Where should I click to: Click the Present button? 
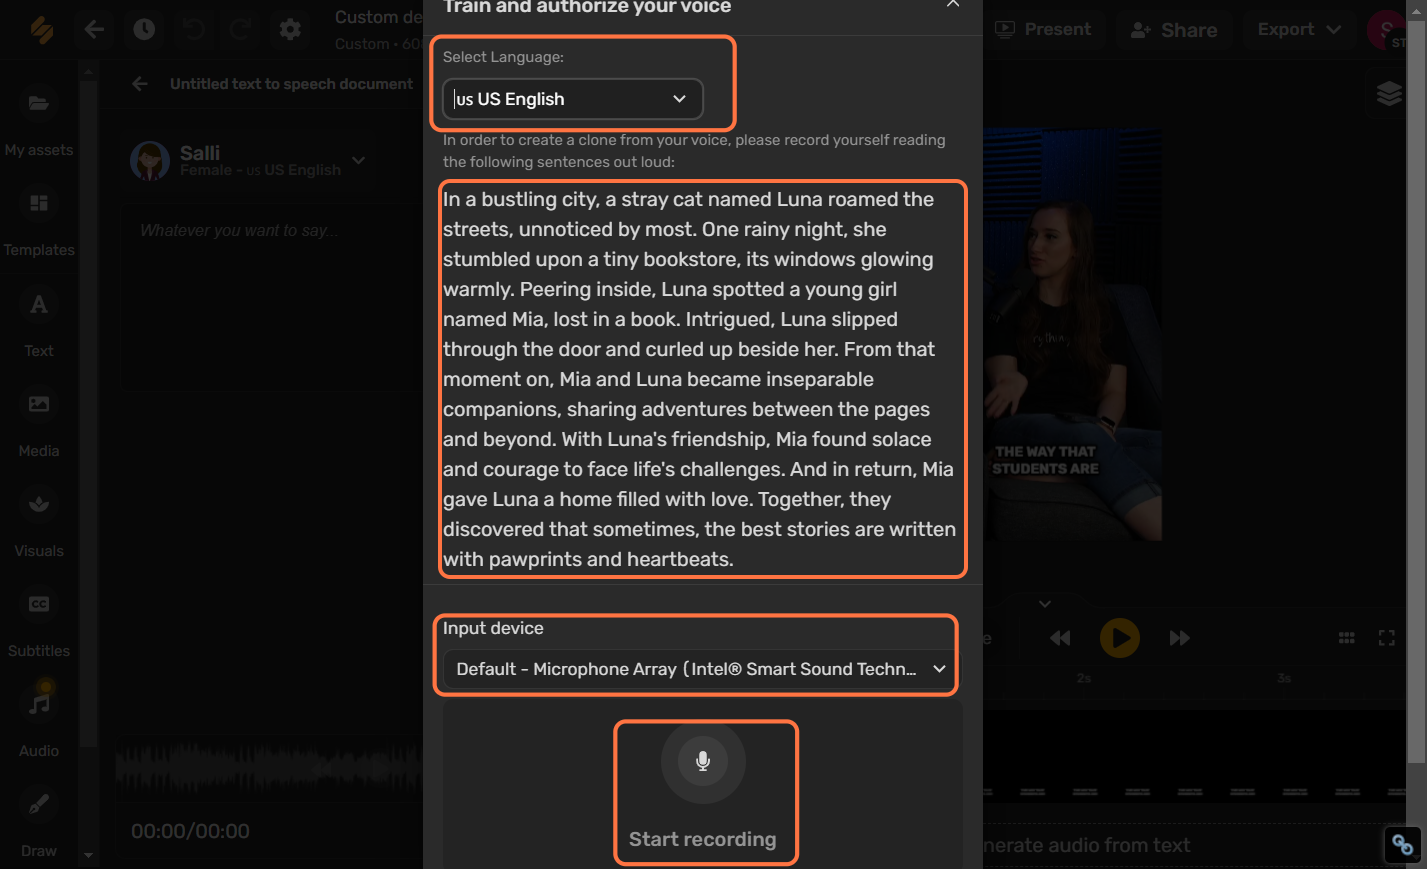(x=1044, y=29)
